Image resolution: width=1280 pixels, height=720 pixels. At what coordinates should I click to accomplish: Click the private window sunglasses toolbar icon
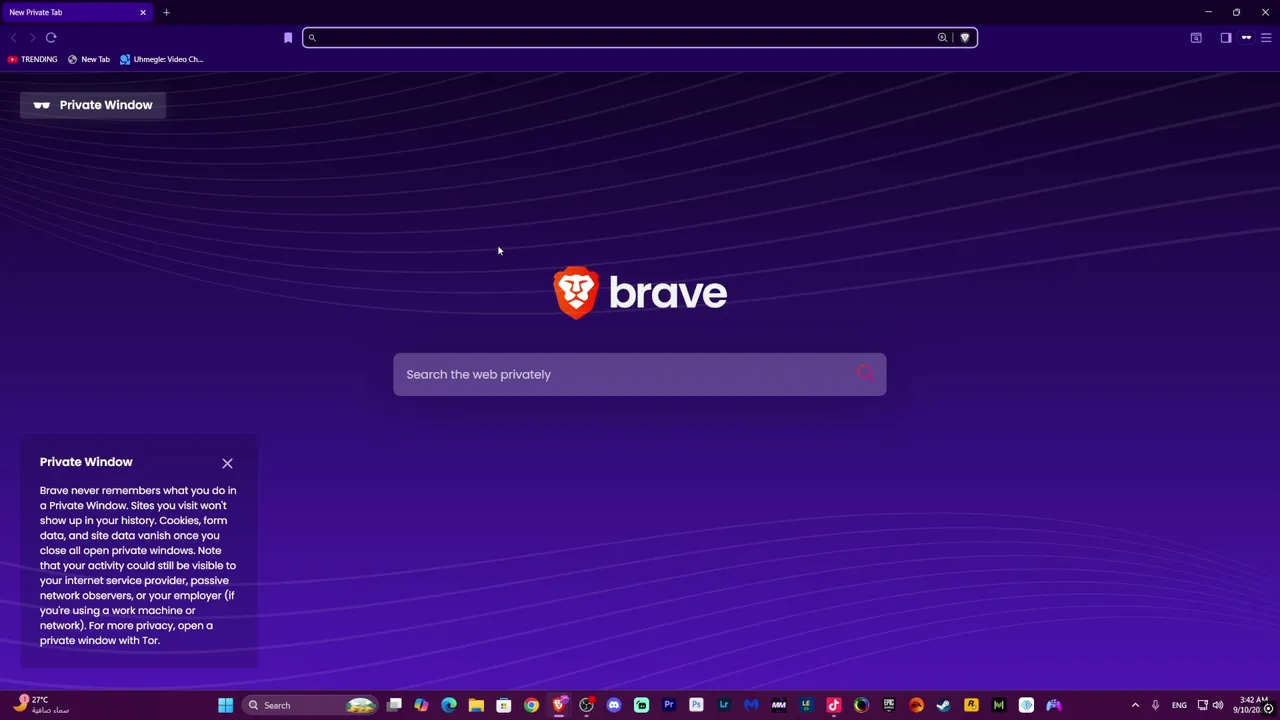click(x=1246, y=38)
